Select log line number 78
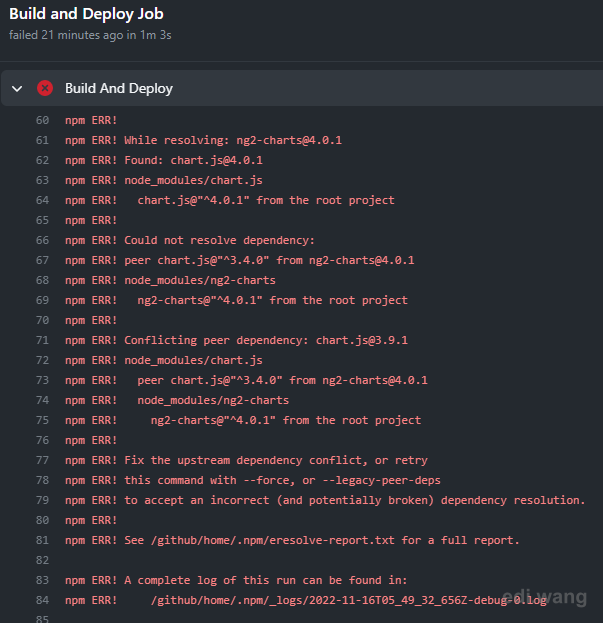 (43, 480)
